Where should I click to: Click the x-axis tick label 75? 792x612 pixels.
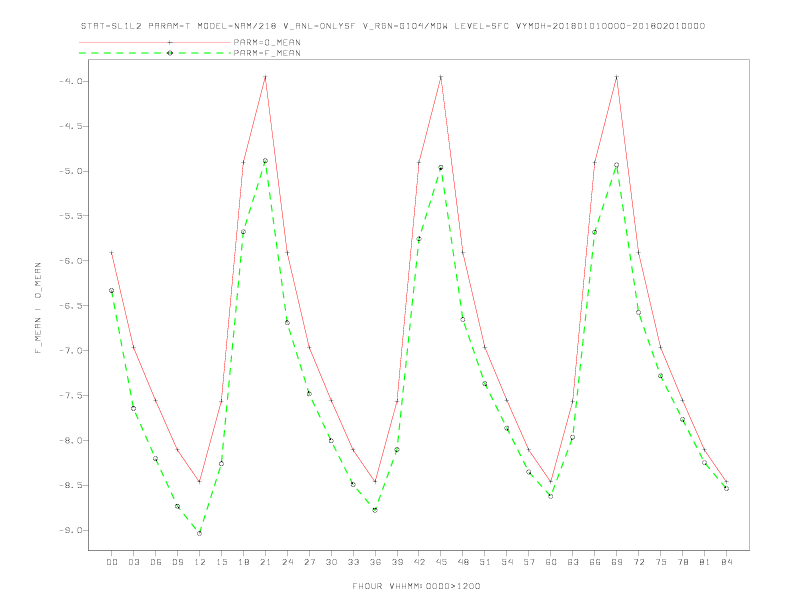[x=661, y=562]
